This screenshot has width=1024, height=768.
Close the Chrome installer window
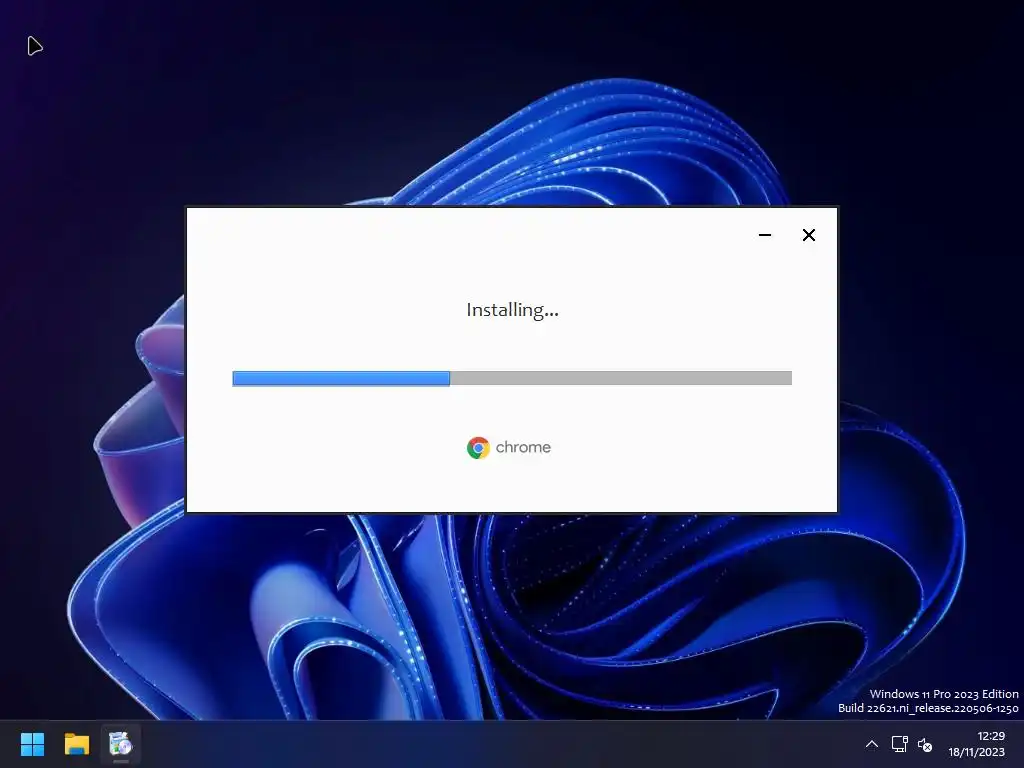click(x=808, y=235)
